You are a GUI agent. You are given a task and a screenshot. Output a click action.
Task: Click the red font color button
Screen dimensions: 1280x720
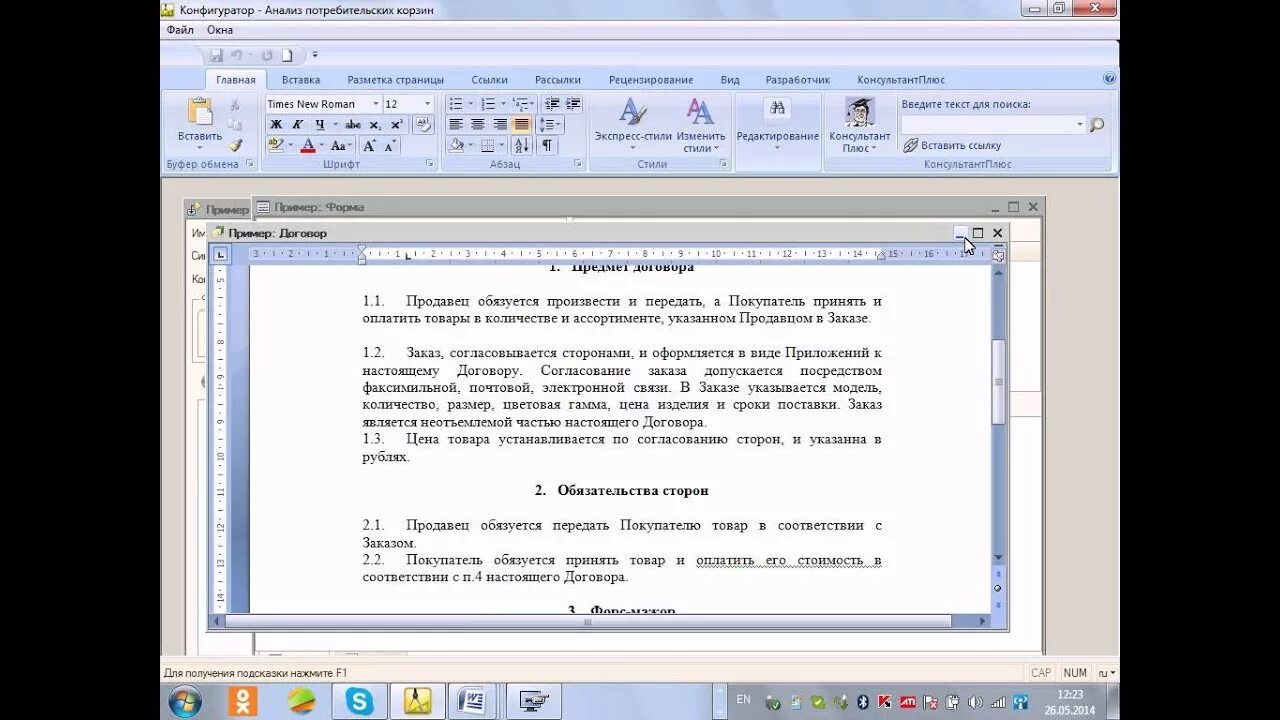[308, 146]
